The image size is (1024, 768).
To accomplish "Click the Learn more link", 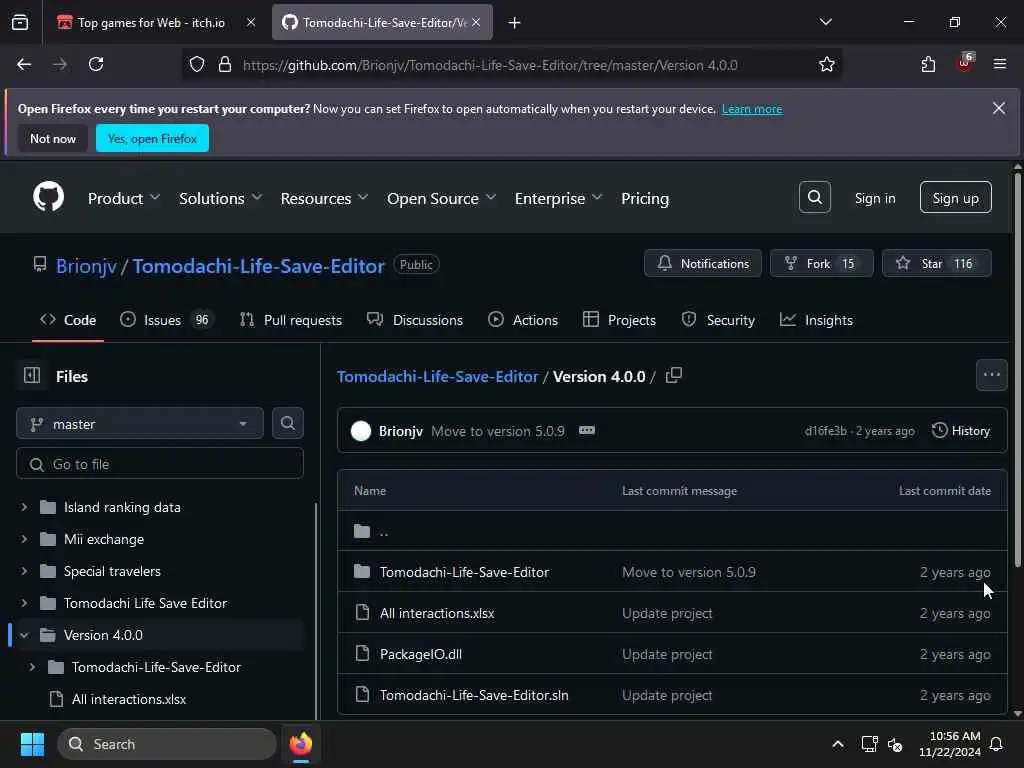I will click(x=752, y=109).
